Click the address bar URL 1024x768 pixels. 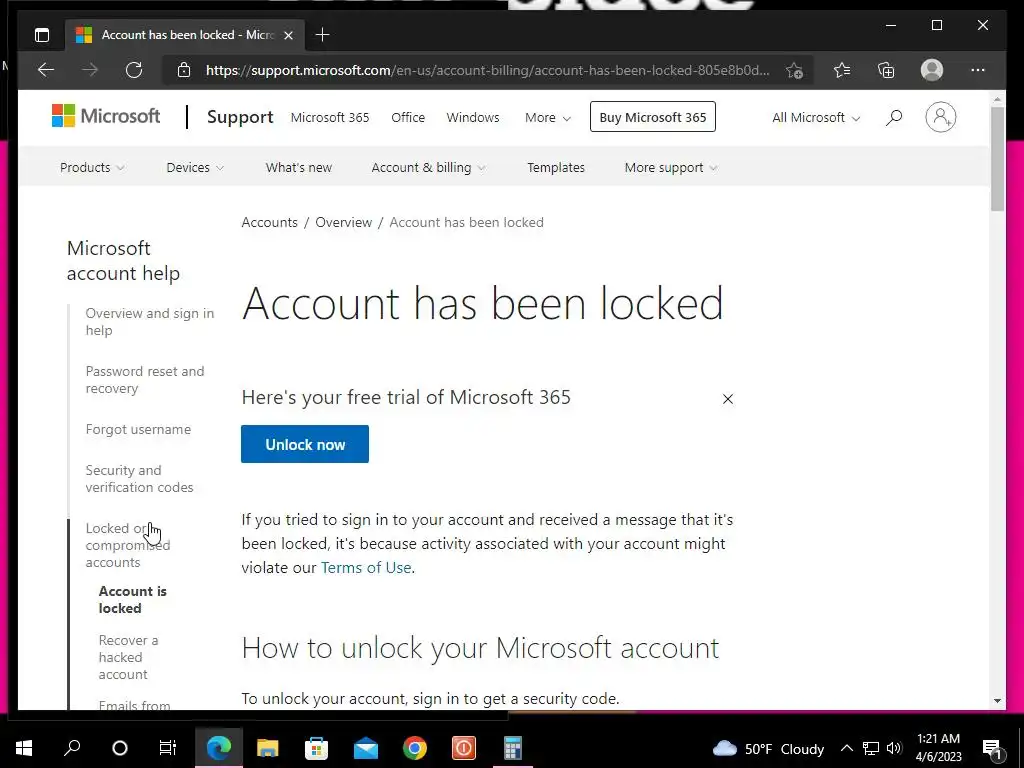click(487, 70)
